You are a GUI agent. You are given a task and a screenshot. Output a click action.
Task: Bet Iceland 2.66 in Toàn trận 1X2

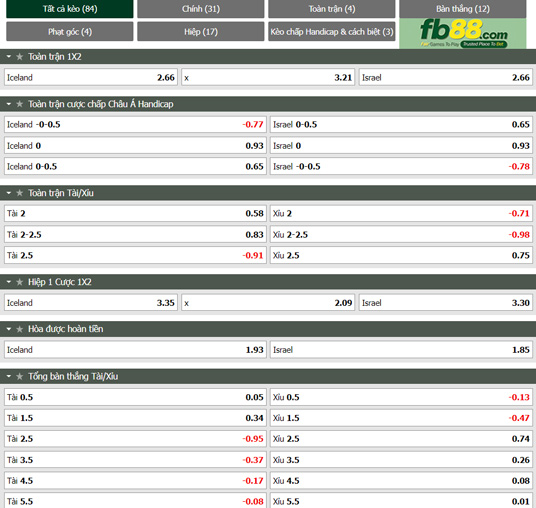pyautogui.click(x=91, y=77)
